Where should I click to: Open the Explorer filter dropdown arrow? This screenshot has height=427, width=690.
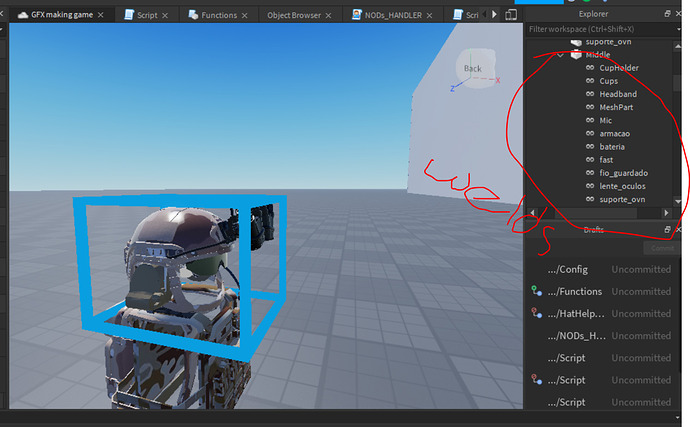pos(678,29)
